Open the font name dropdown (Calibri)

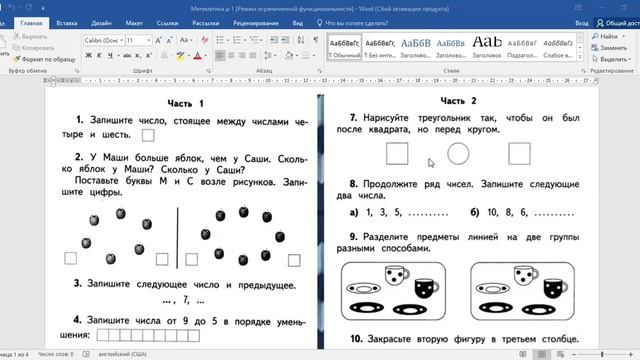121,40
